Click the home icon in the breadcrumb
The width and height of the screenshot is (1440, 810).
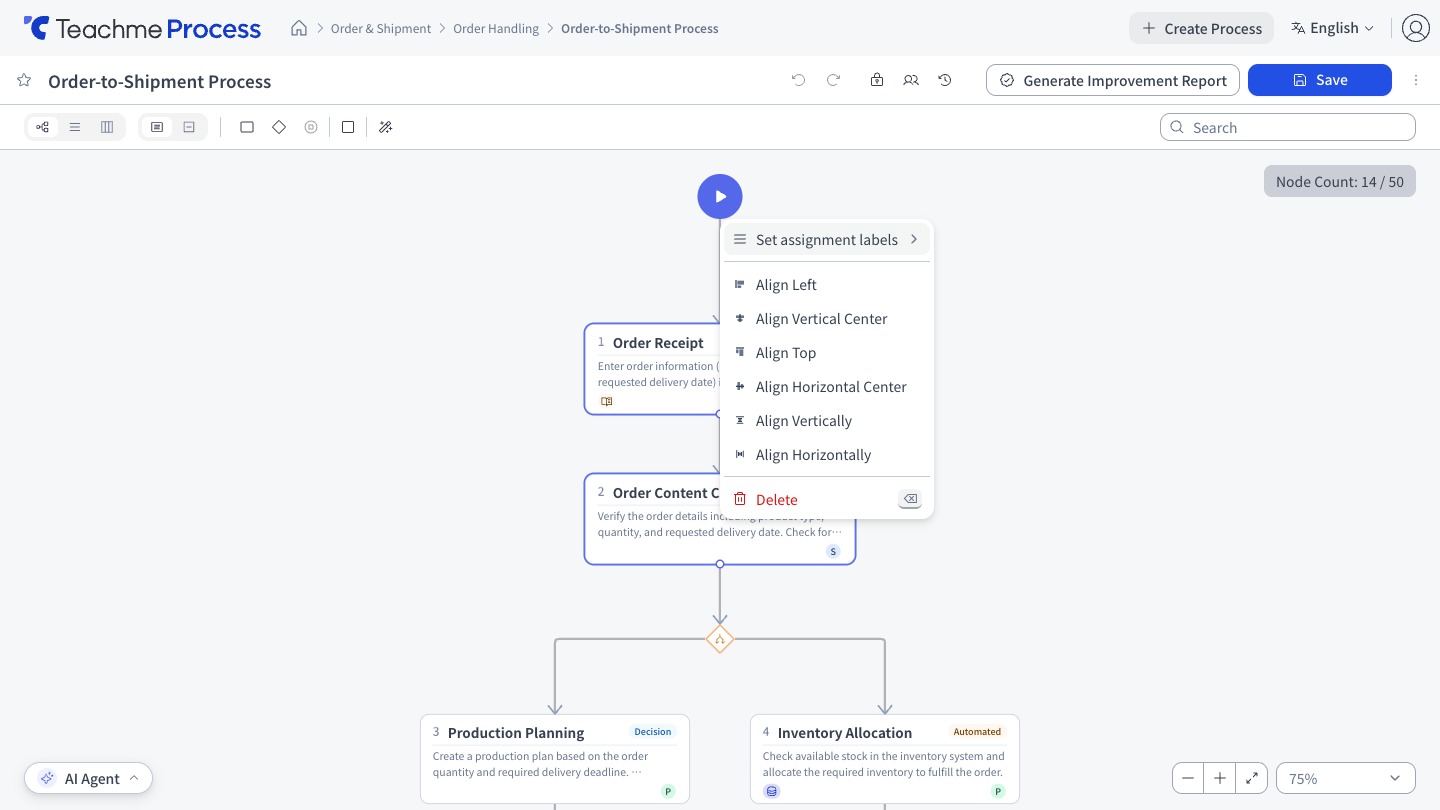[299, 28]
